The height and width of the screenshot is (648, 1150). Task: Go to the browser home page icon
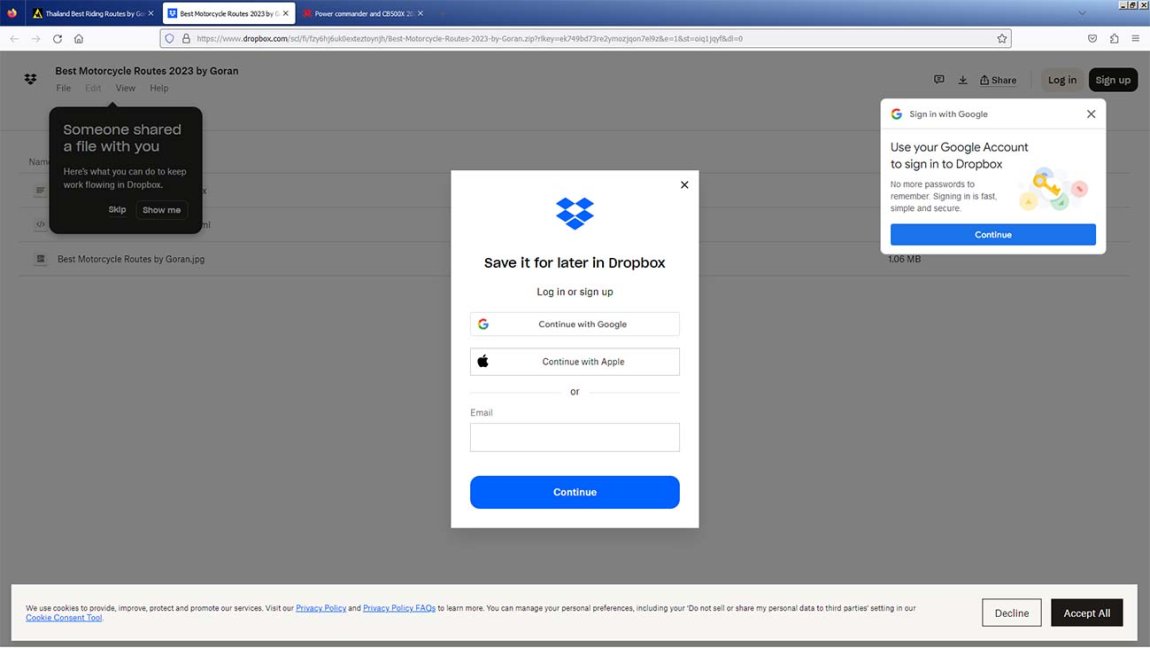79,39
